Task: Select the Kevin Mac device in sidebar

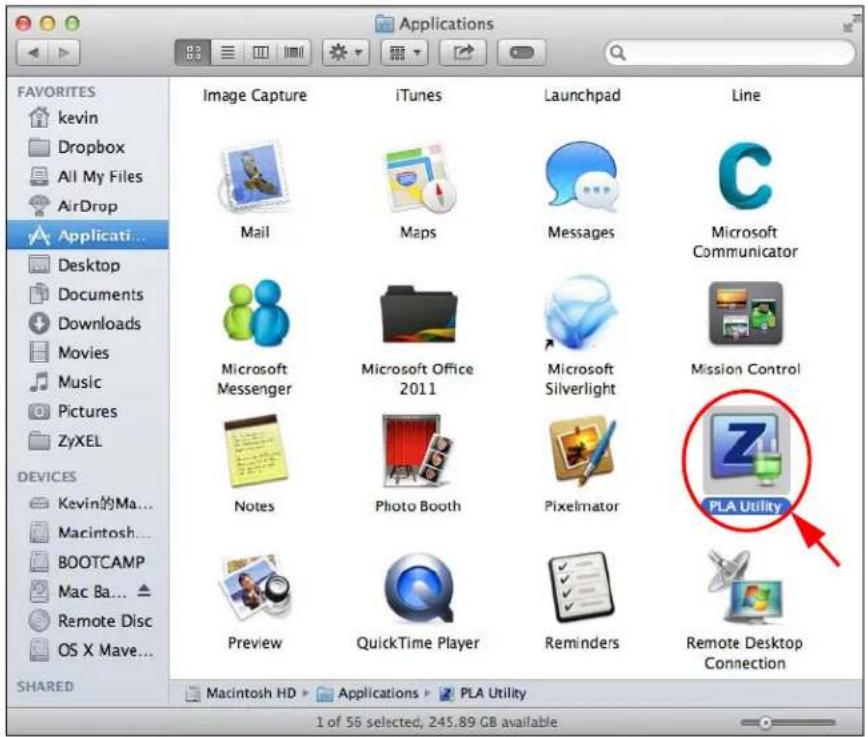Action: pos(87,503)
